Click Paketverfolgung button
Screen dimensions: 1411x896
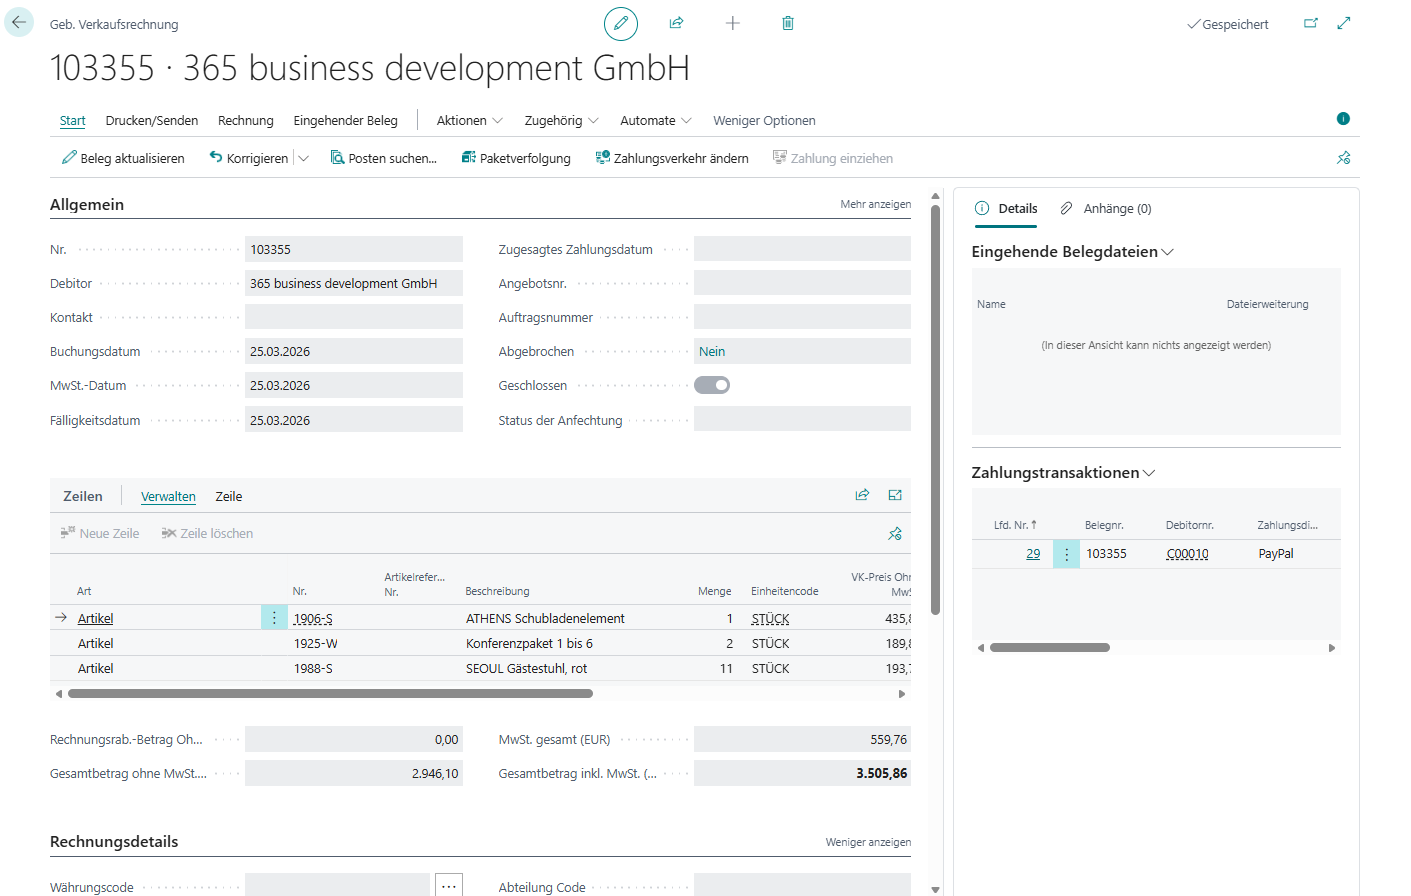[x=516, y=158]
